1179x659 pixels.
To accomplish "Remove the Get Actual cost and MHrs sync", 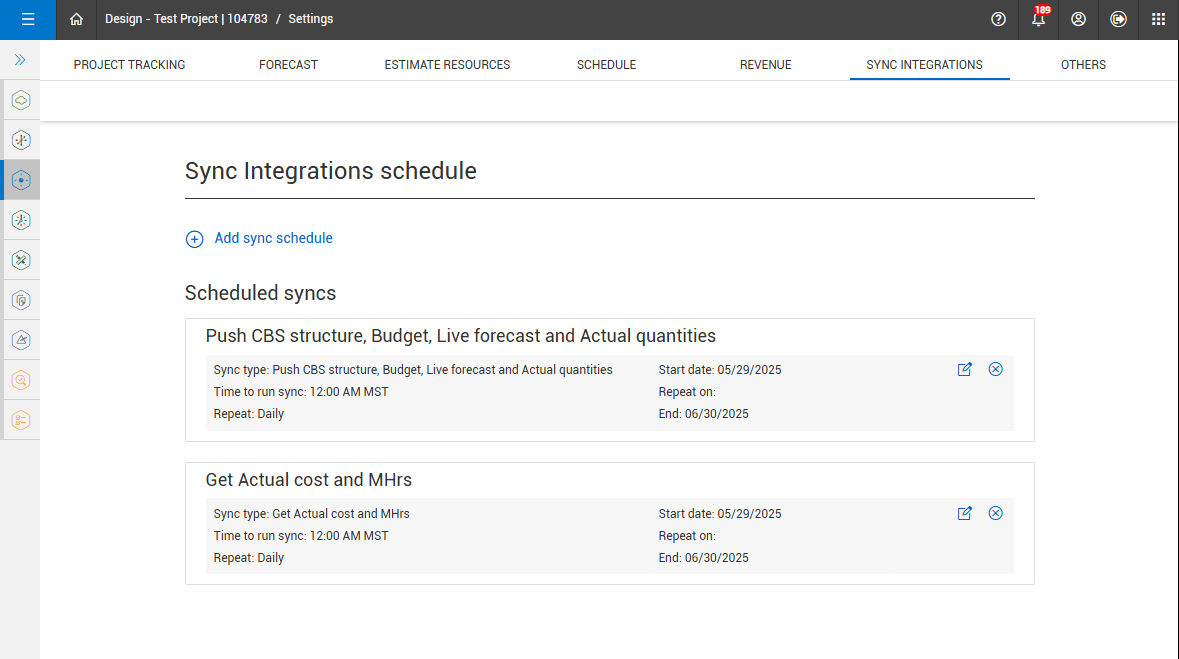I will [995, 513].
